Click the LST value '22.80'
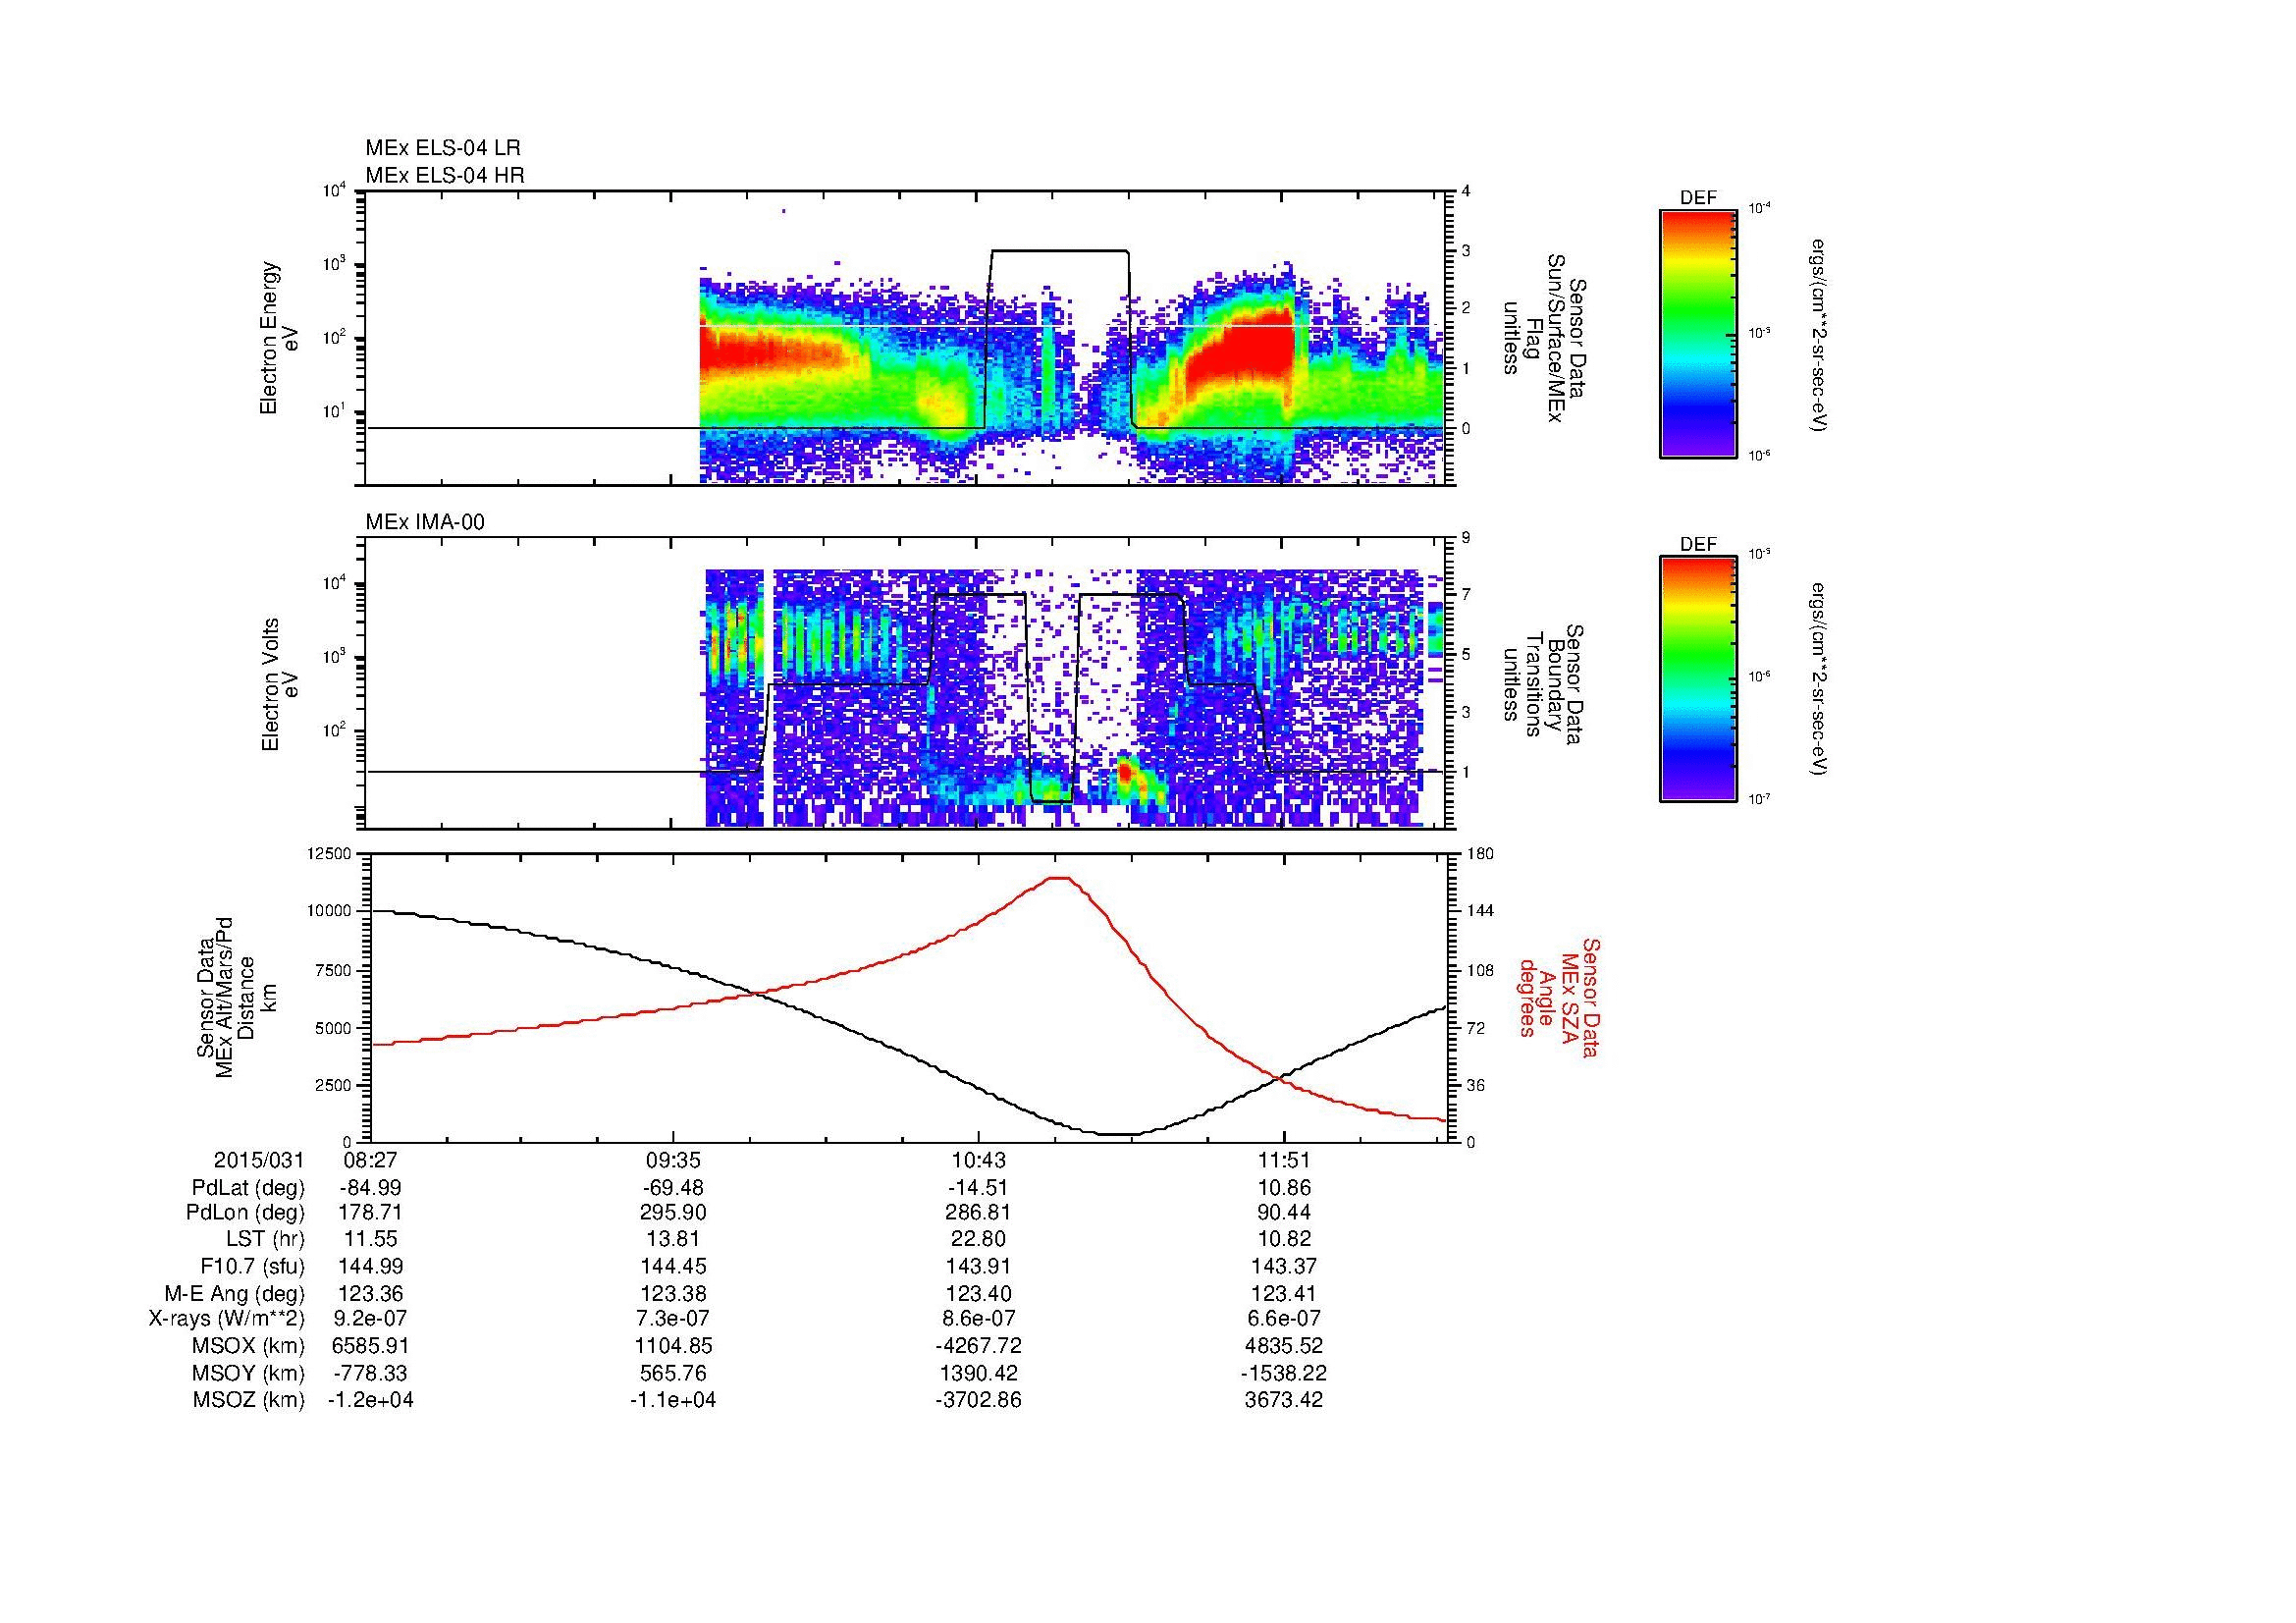The height and width of the screenshot is (1623, 2296). (x=978, y=1240)
